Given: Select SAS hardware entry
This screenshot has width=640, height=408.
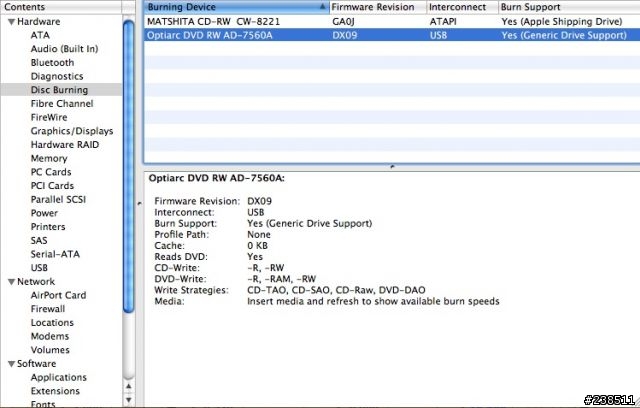Looking at the screenshot, I should [39, 240].
